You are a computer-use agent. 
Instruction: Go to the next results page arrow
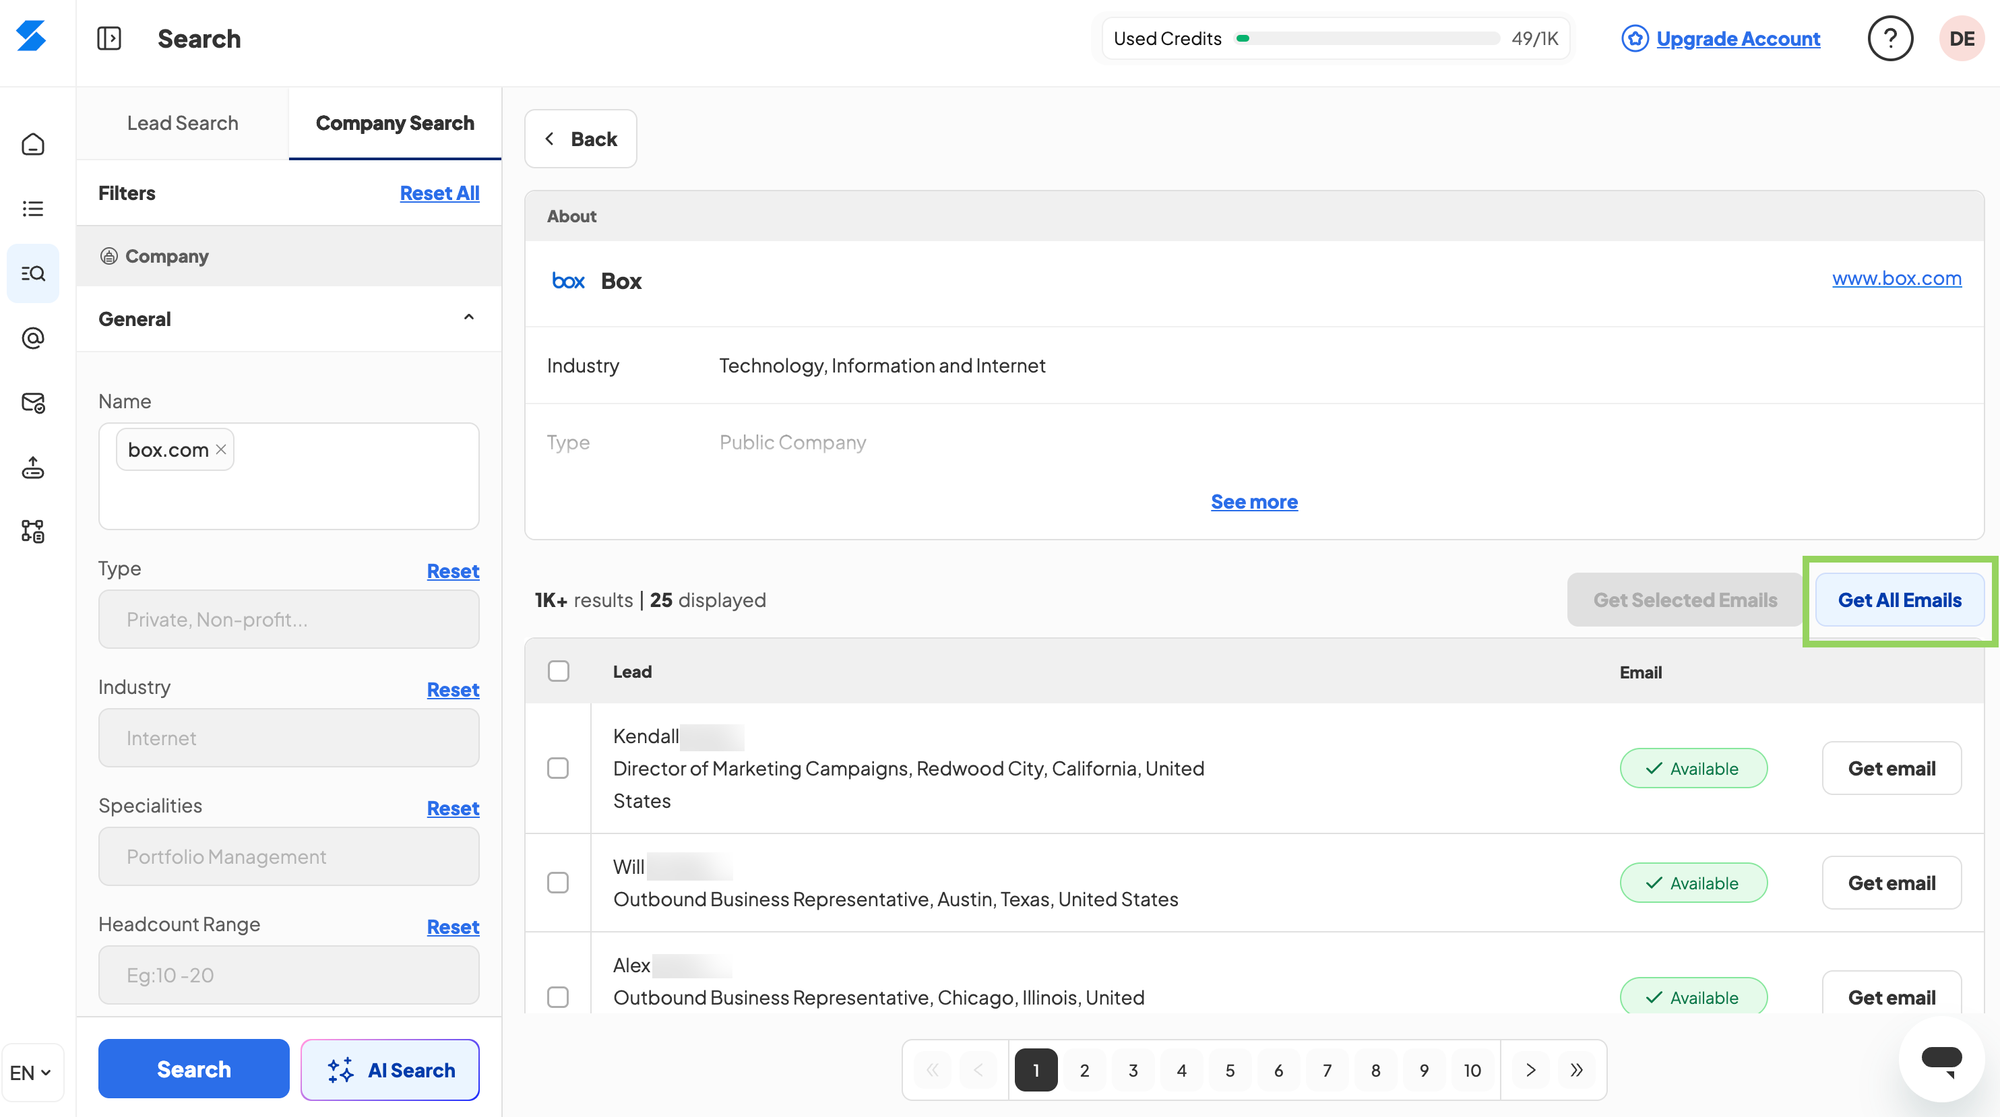(1530, 1070)
